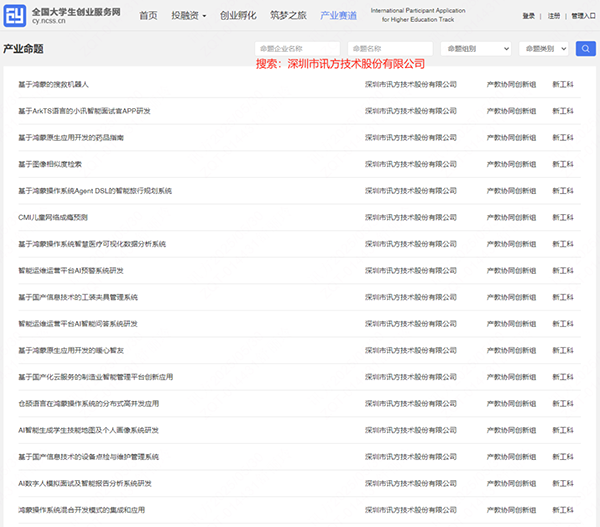
Task: Open the 筑梦之旅 section
Action: click(x=288, y=16)
